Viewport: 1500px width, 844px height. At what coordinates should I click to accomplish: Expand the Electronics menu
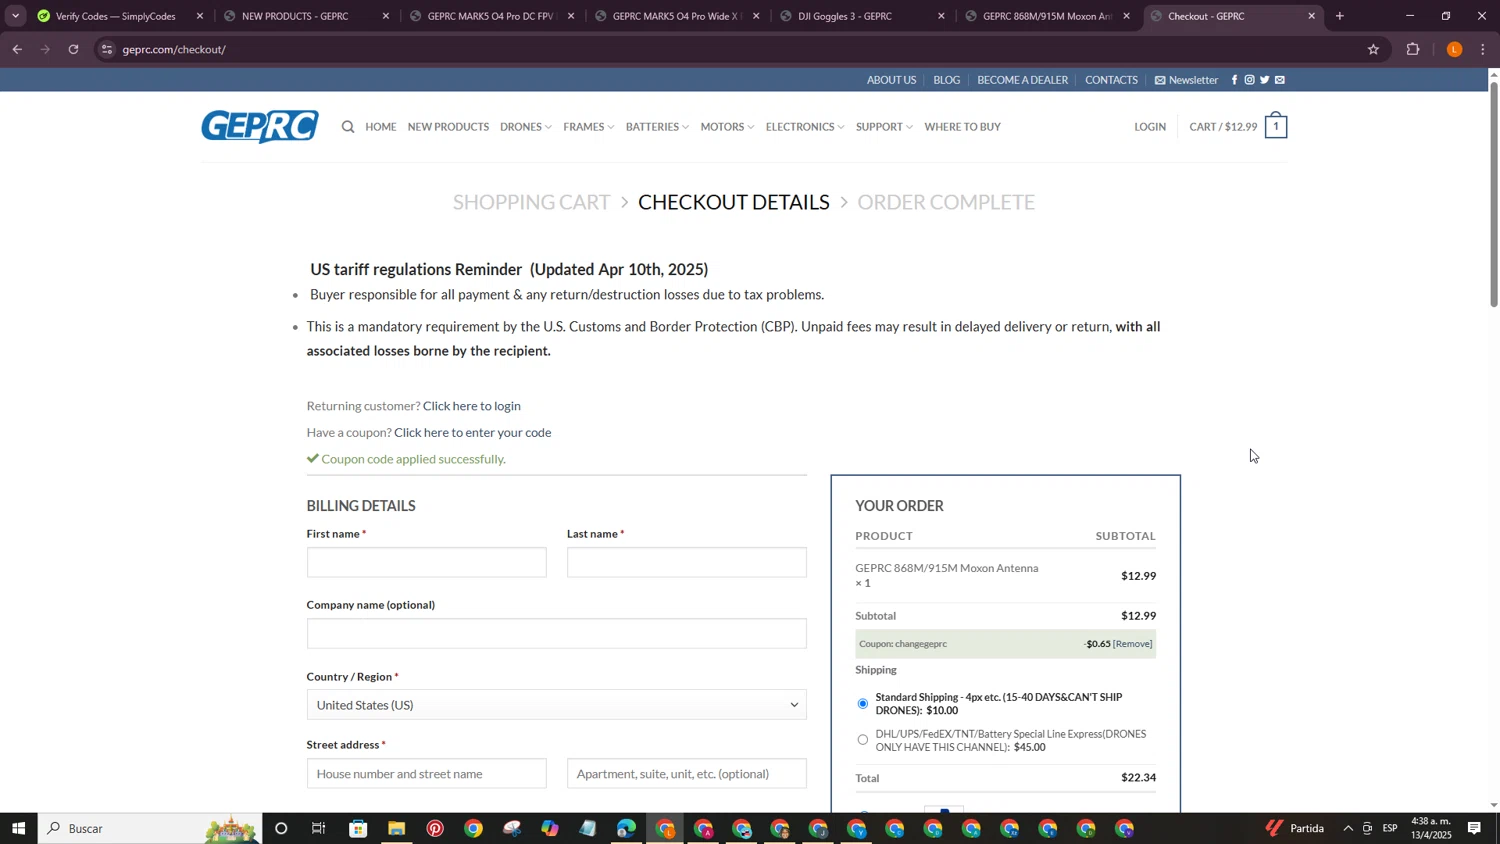804,127
